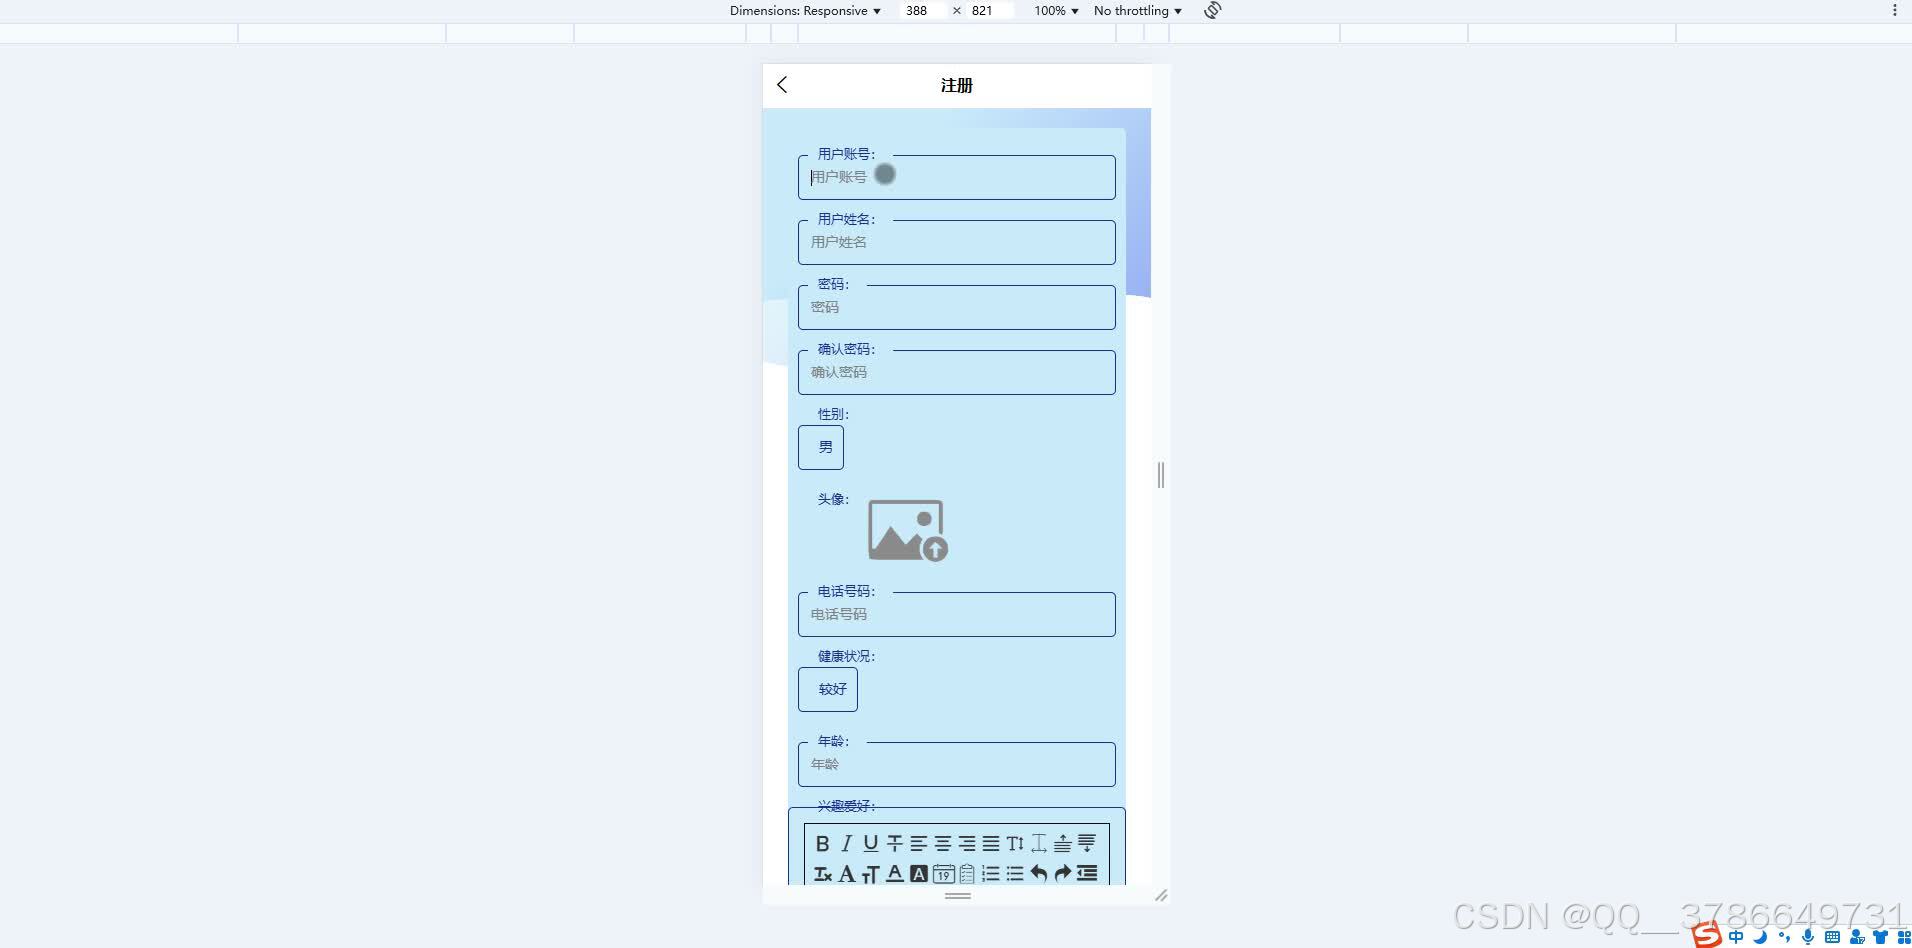Image resolution: width=1912 pixels, height=948 pixels.
Task: Focus the 确认密码 input field
Action: point(957,372)
